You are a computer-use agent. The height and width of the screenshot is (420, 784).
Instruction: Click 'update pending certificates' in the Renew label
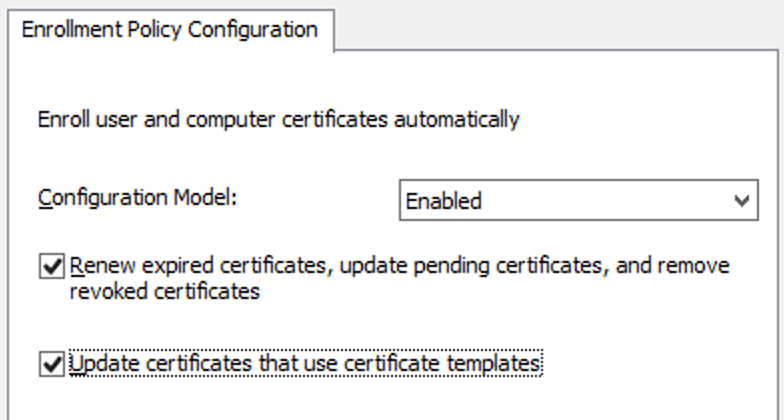471,266
